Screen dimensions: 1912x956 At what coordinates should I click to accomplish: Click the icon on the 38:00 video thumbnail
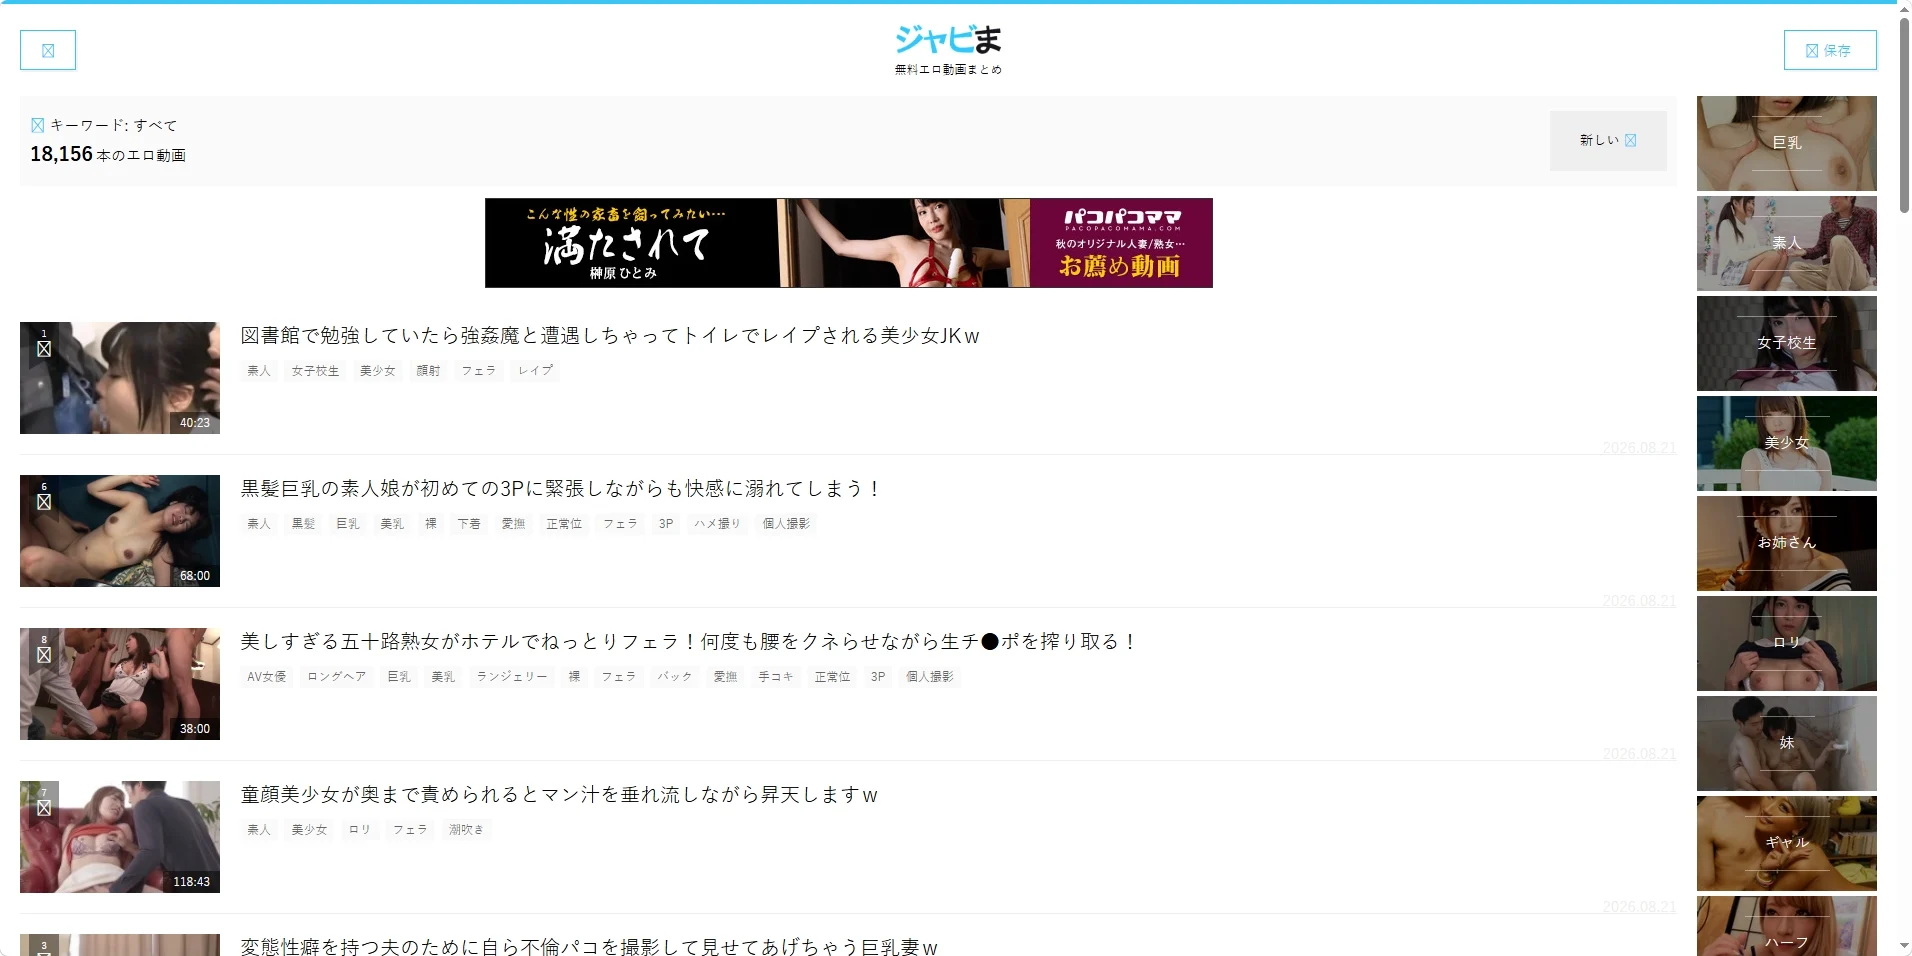[x=44, y=655]
